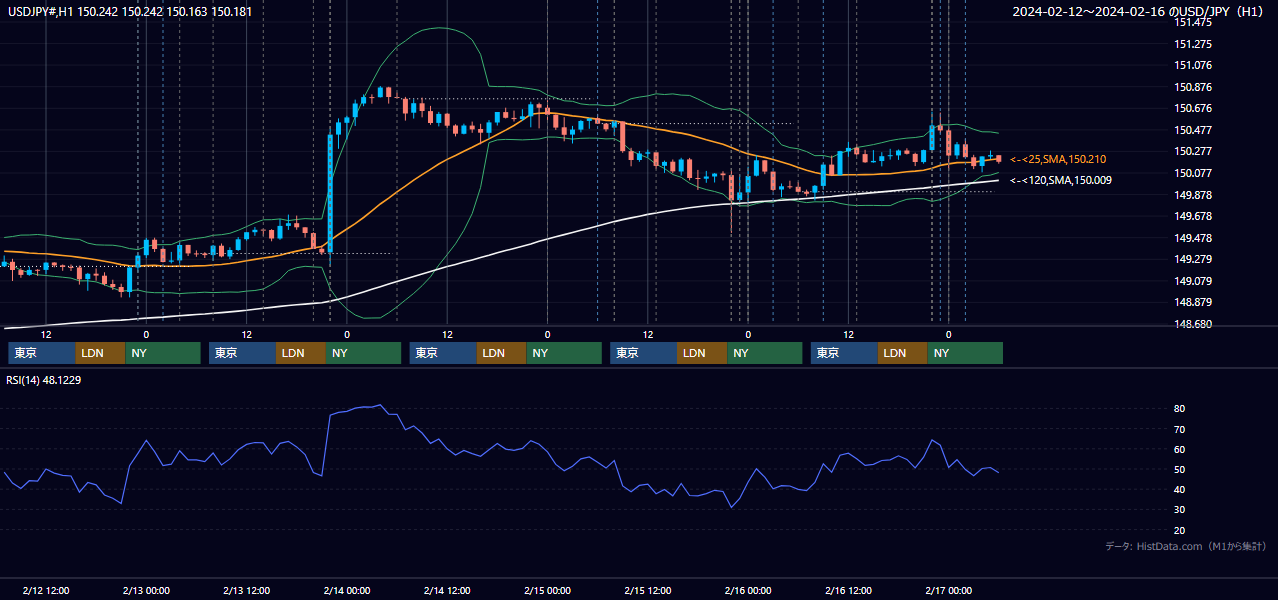Click the 2/12 12:00 time axis label
Screen dimensions: 1278x600
pyautogui.click(x=46, y=590)
